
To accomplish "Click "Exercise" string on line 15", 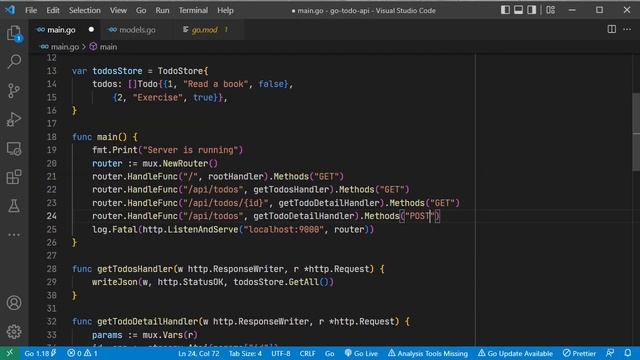I will (x=158, y=98).
